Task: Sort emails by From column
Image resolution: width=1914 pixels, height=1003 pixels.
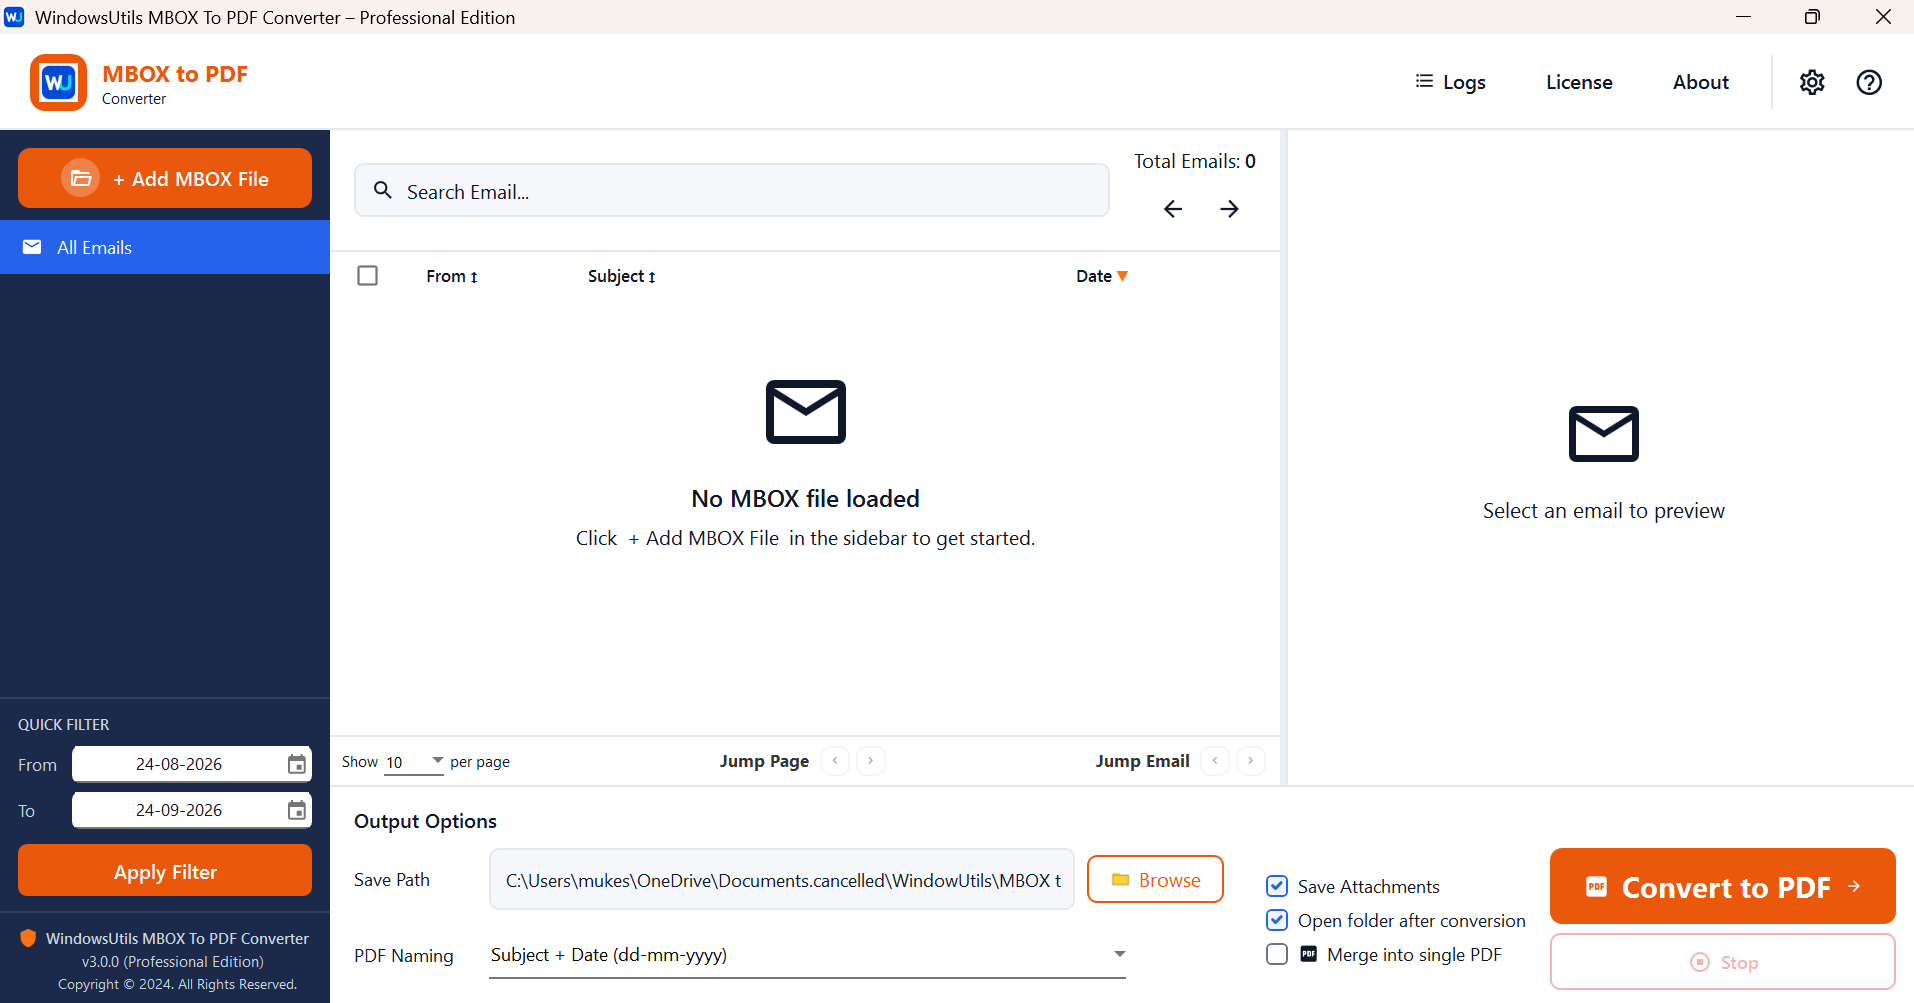Action: coord(452,276)
